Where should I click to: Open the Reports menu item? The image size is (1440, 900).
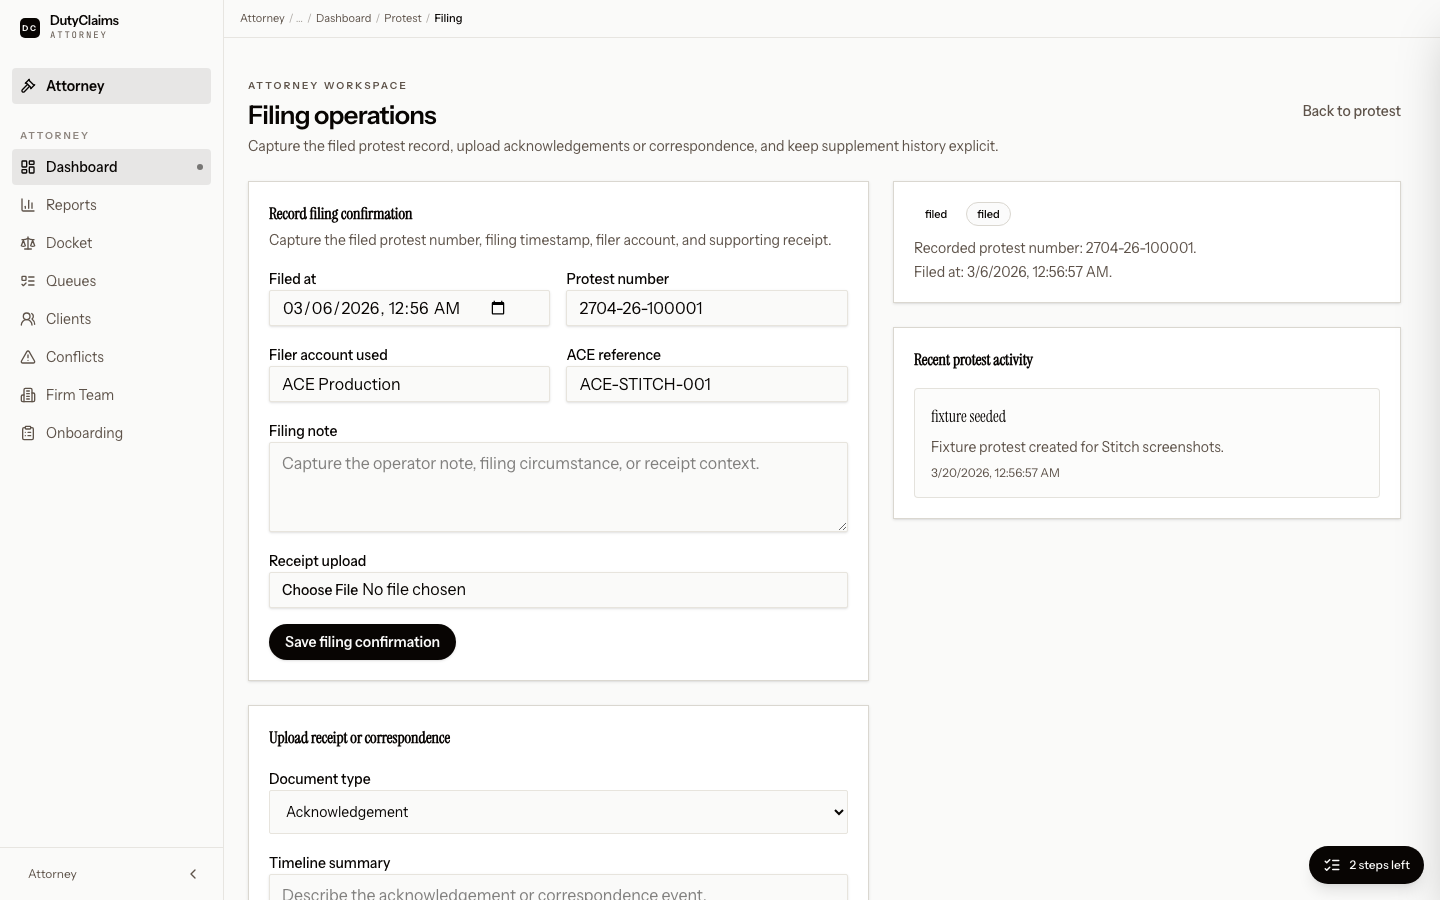(111, 205)
